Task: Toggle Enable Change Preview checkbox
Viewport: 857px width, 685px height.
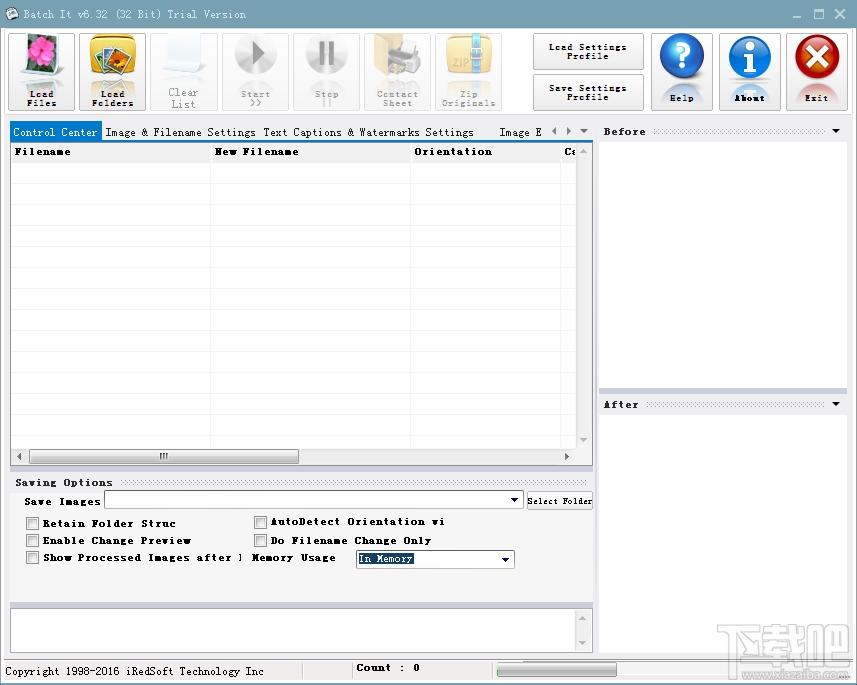Action: [x=33, y=541]
